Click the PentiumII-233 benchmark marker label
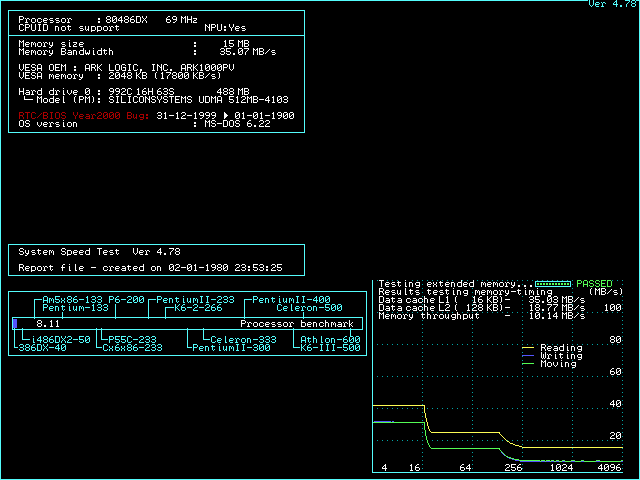Image resolution: width=640 pixels, height=480 pixels. [x=195, y=300]
